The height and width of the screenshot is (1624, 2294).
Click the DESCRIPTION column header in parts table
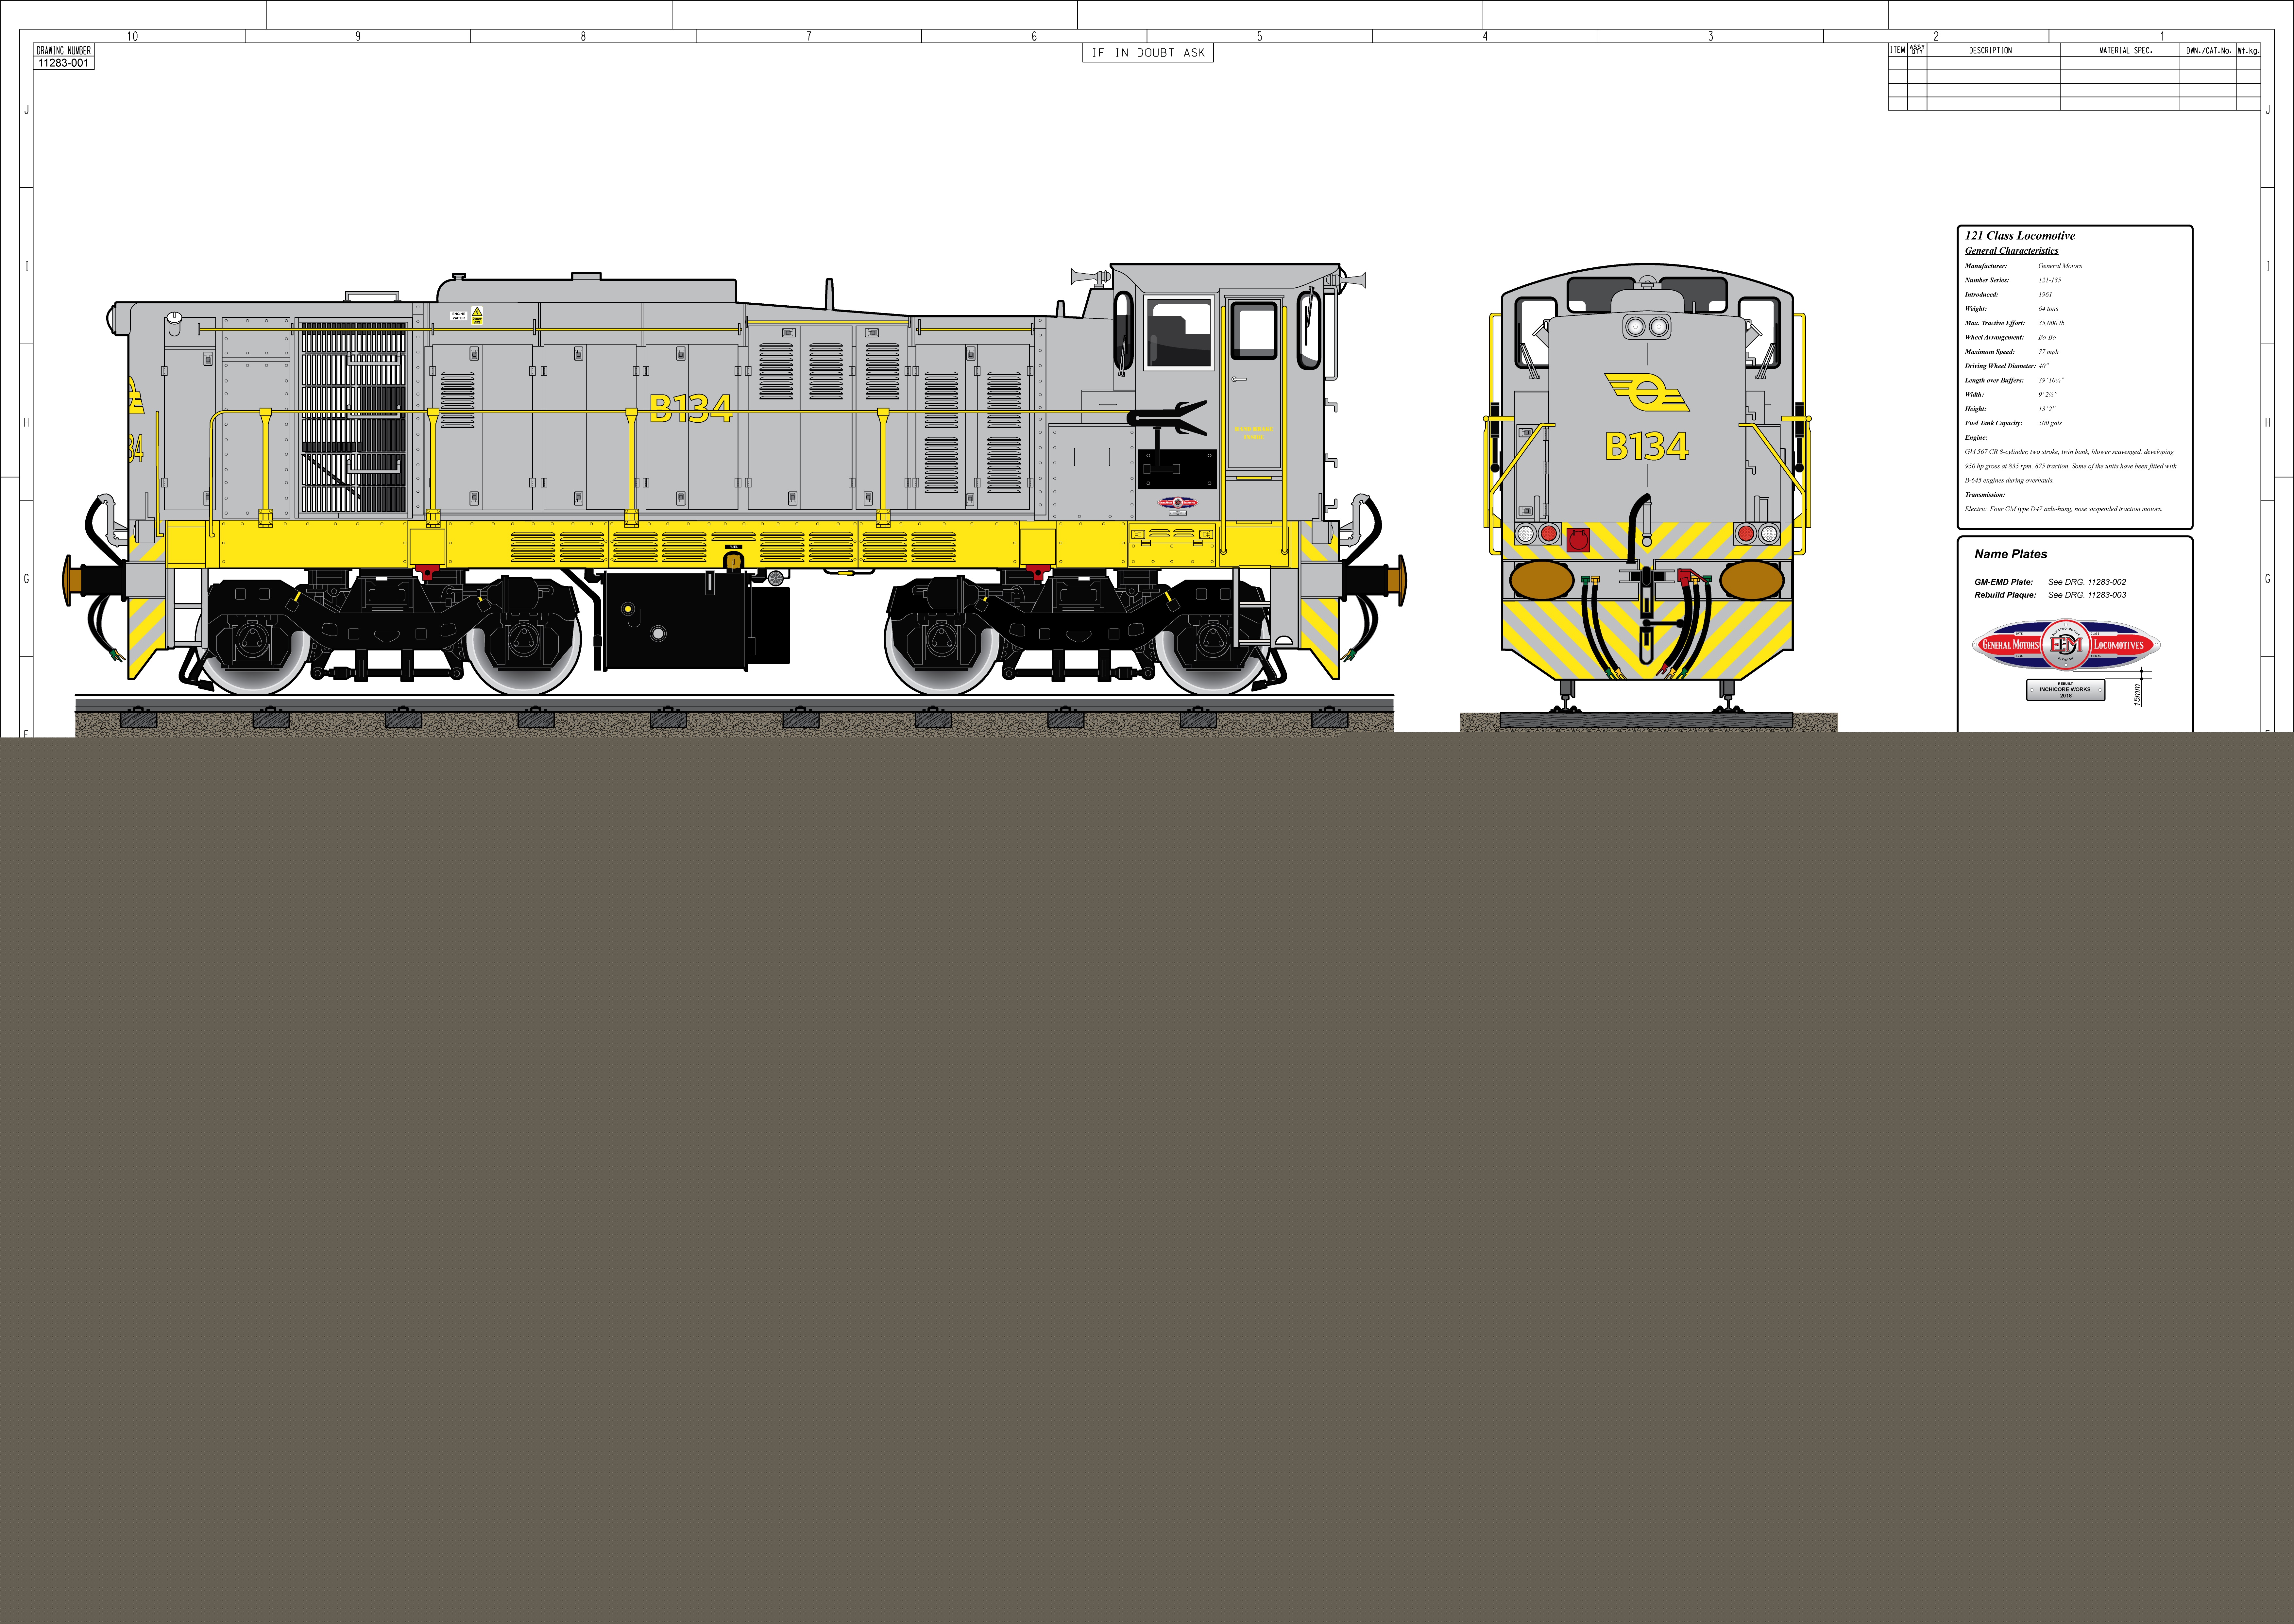[x=1990, y=50]
